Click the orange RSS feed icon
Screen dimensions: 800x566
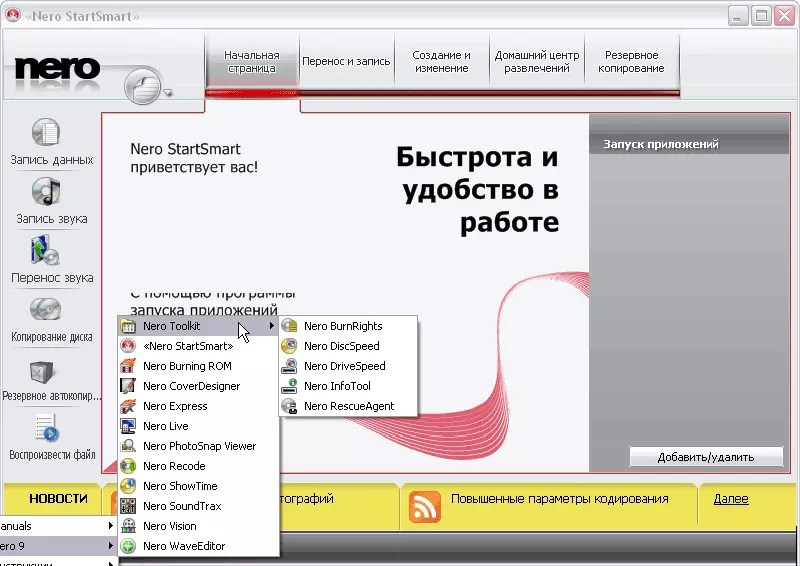coord(424,507)
